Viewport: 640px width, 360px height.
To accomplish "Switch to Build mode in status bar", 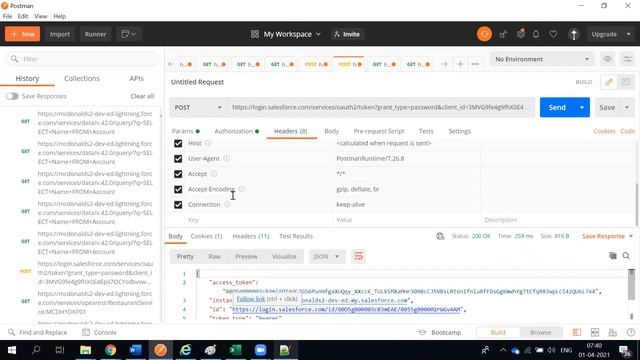I will click(x=498, y=333).
